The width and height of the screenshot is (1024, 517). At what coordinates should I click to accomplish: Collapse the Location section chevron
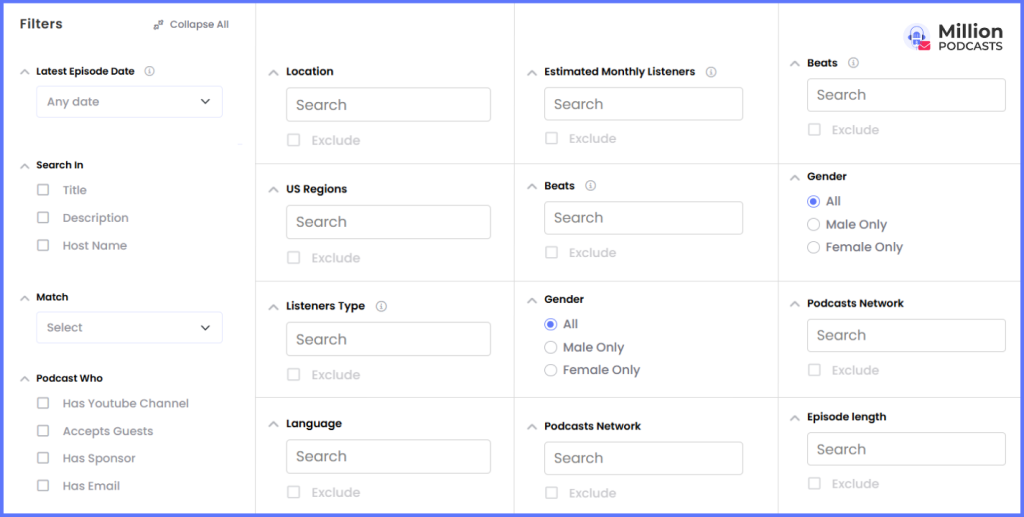tap(273, 72)
